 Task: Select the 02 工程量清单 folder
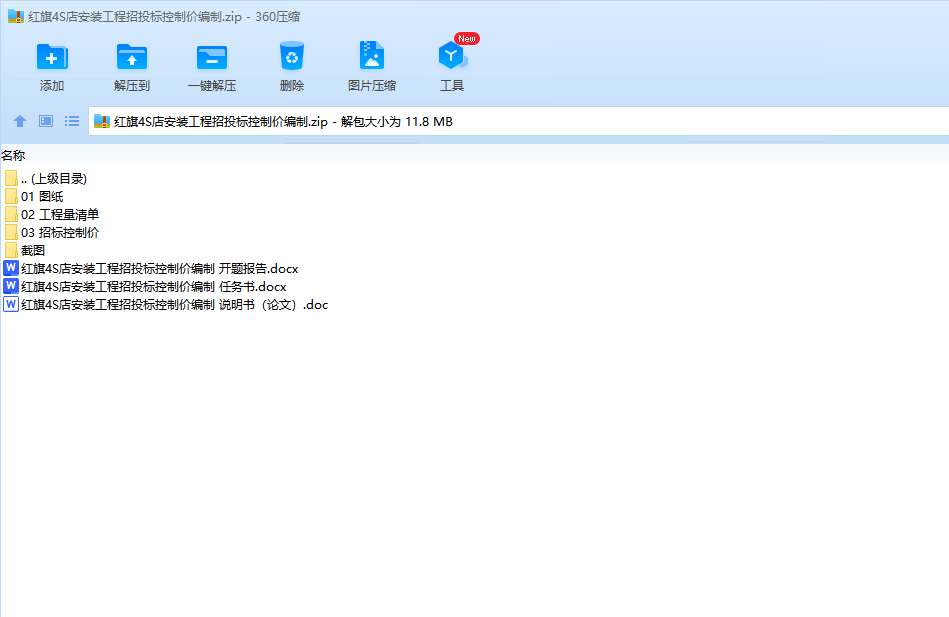pos(51,214)
